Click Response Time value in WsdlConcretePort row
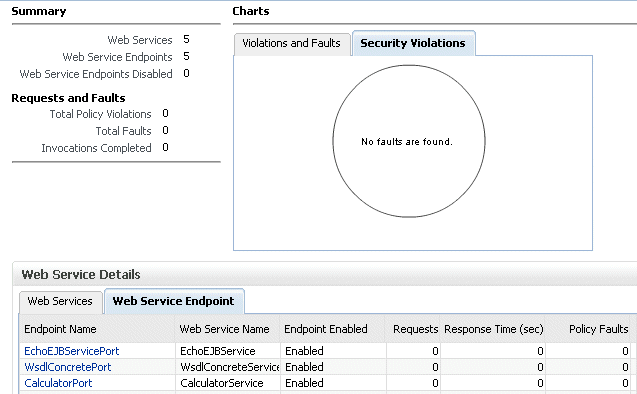This screenshot has height=394, width=637. [x=540, y=367]
